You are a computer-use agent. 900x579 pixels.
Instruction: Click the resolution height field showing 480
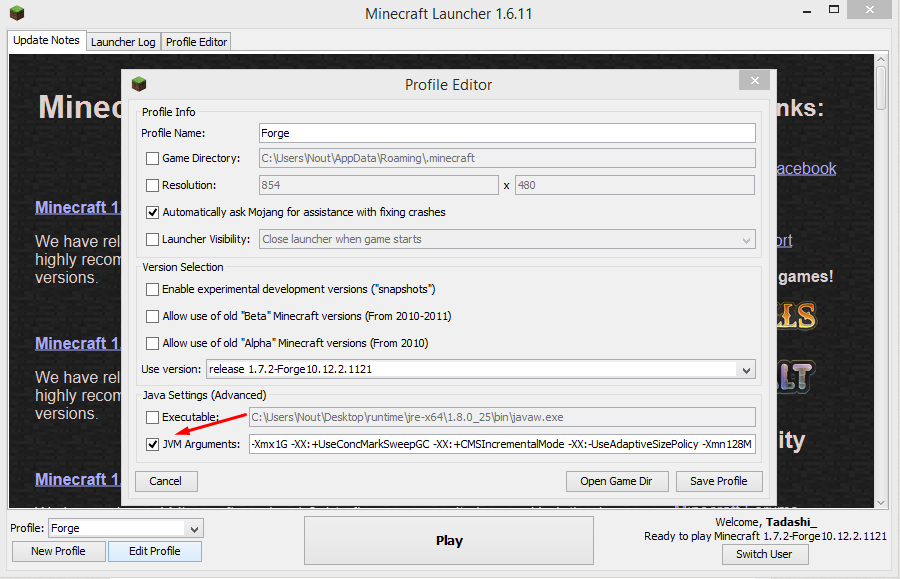pos(635,185)
